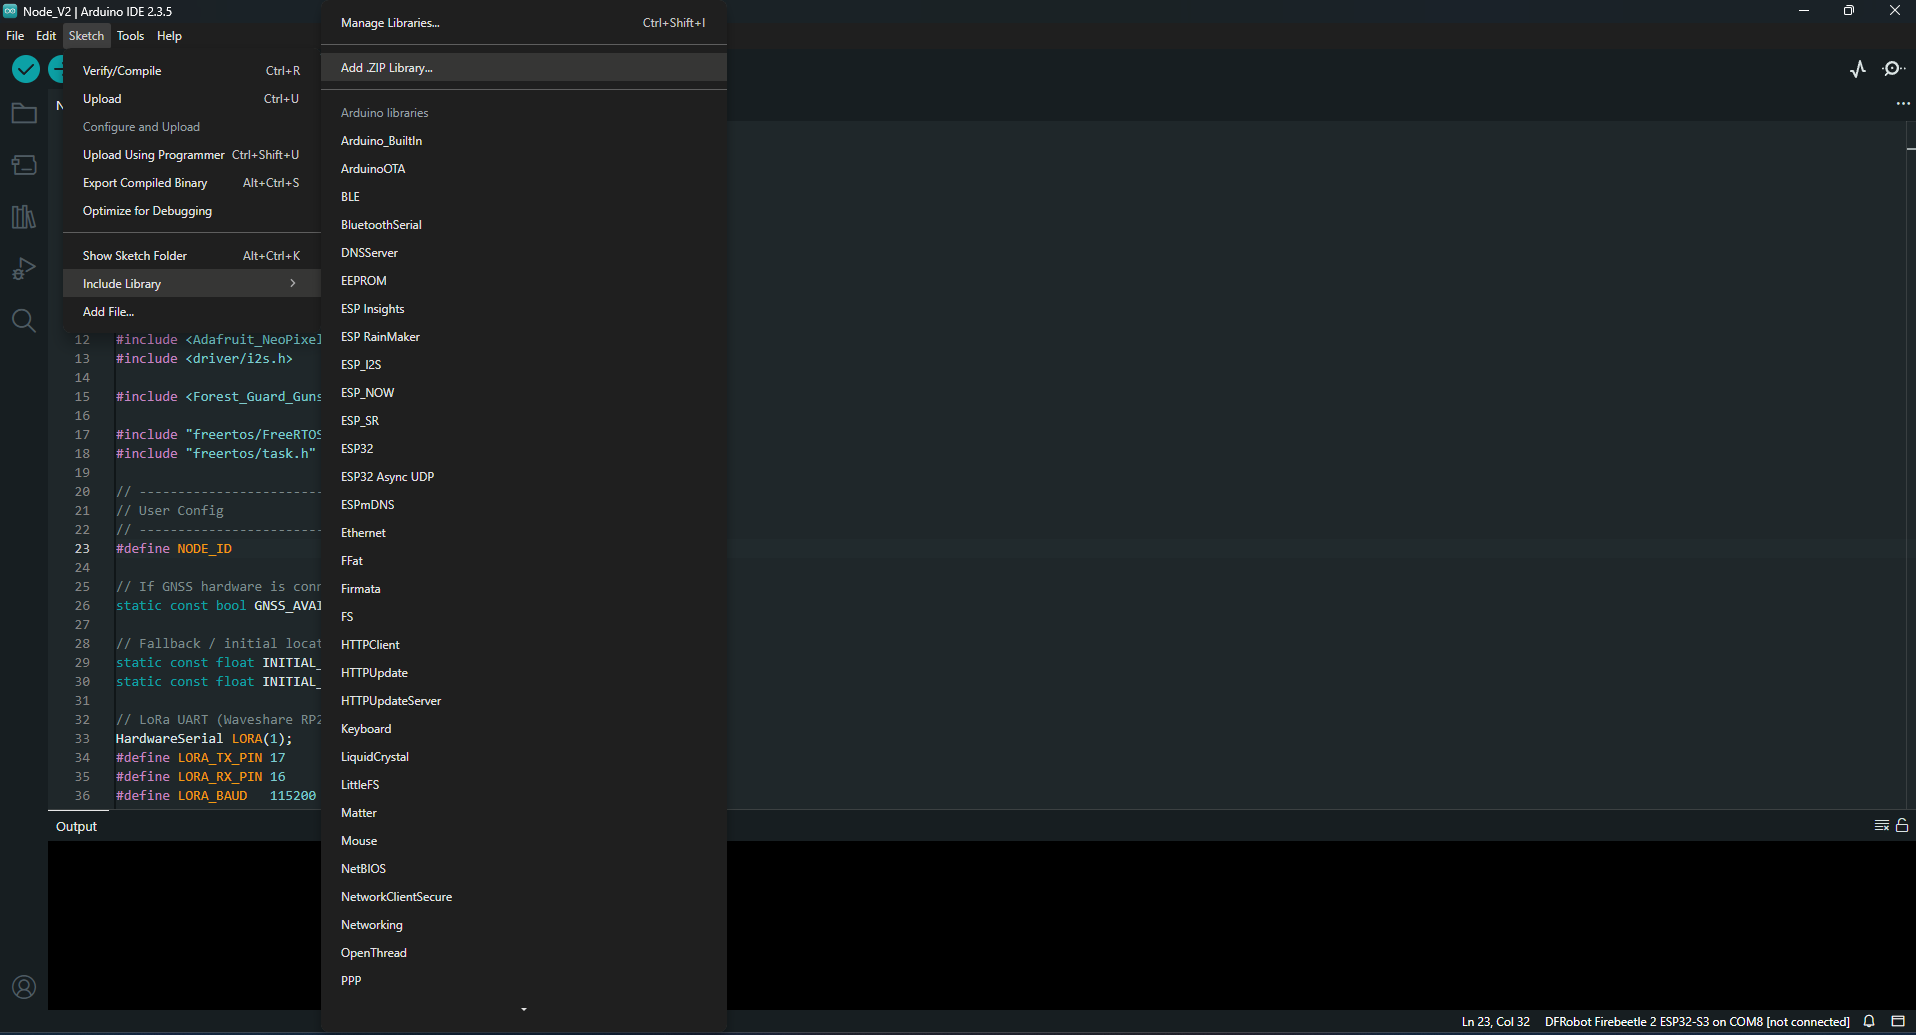Open the Sketchbook folder sidebar icon
Screen dimensions: 1916x1035
point(24,113)
